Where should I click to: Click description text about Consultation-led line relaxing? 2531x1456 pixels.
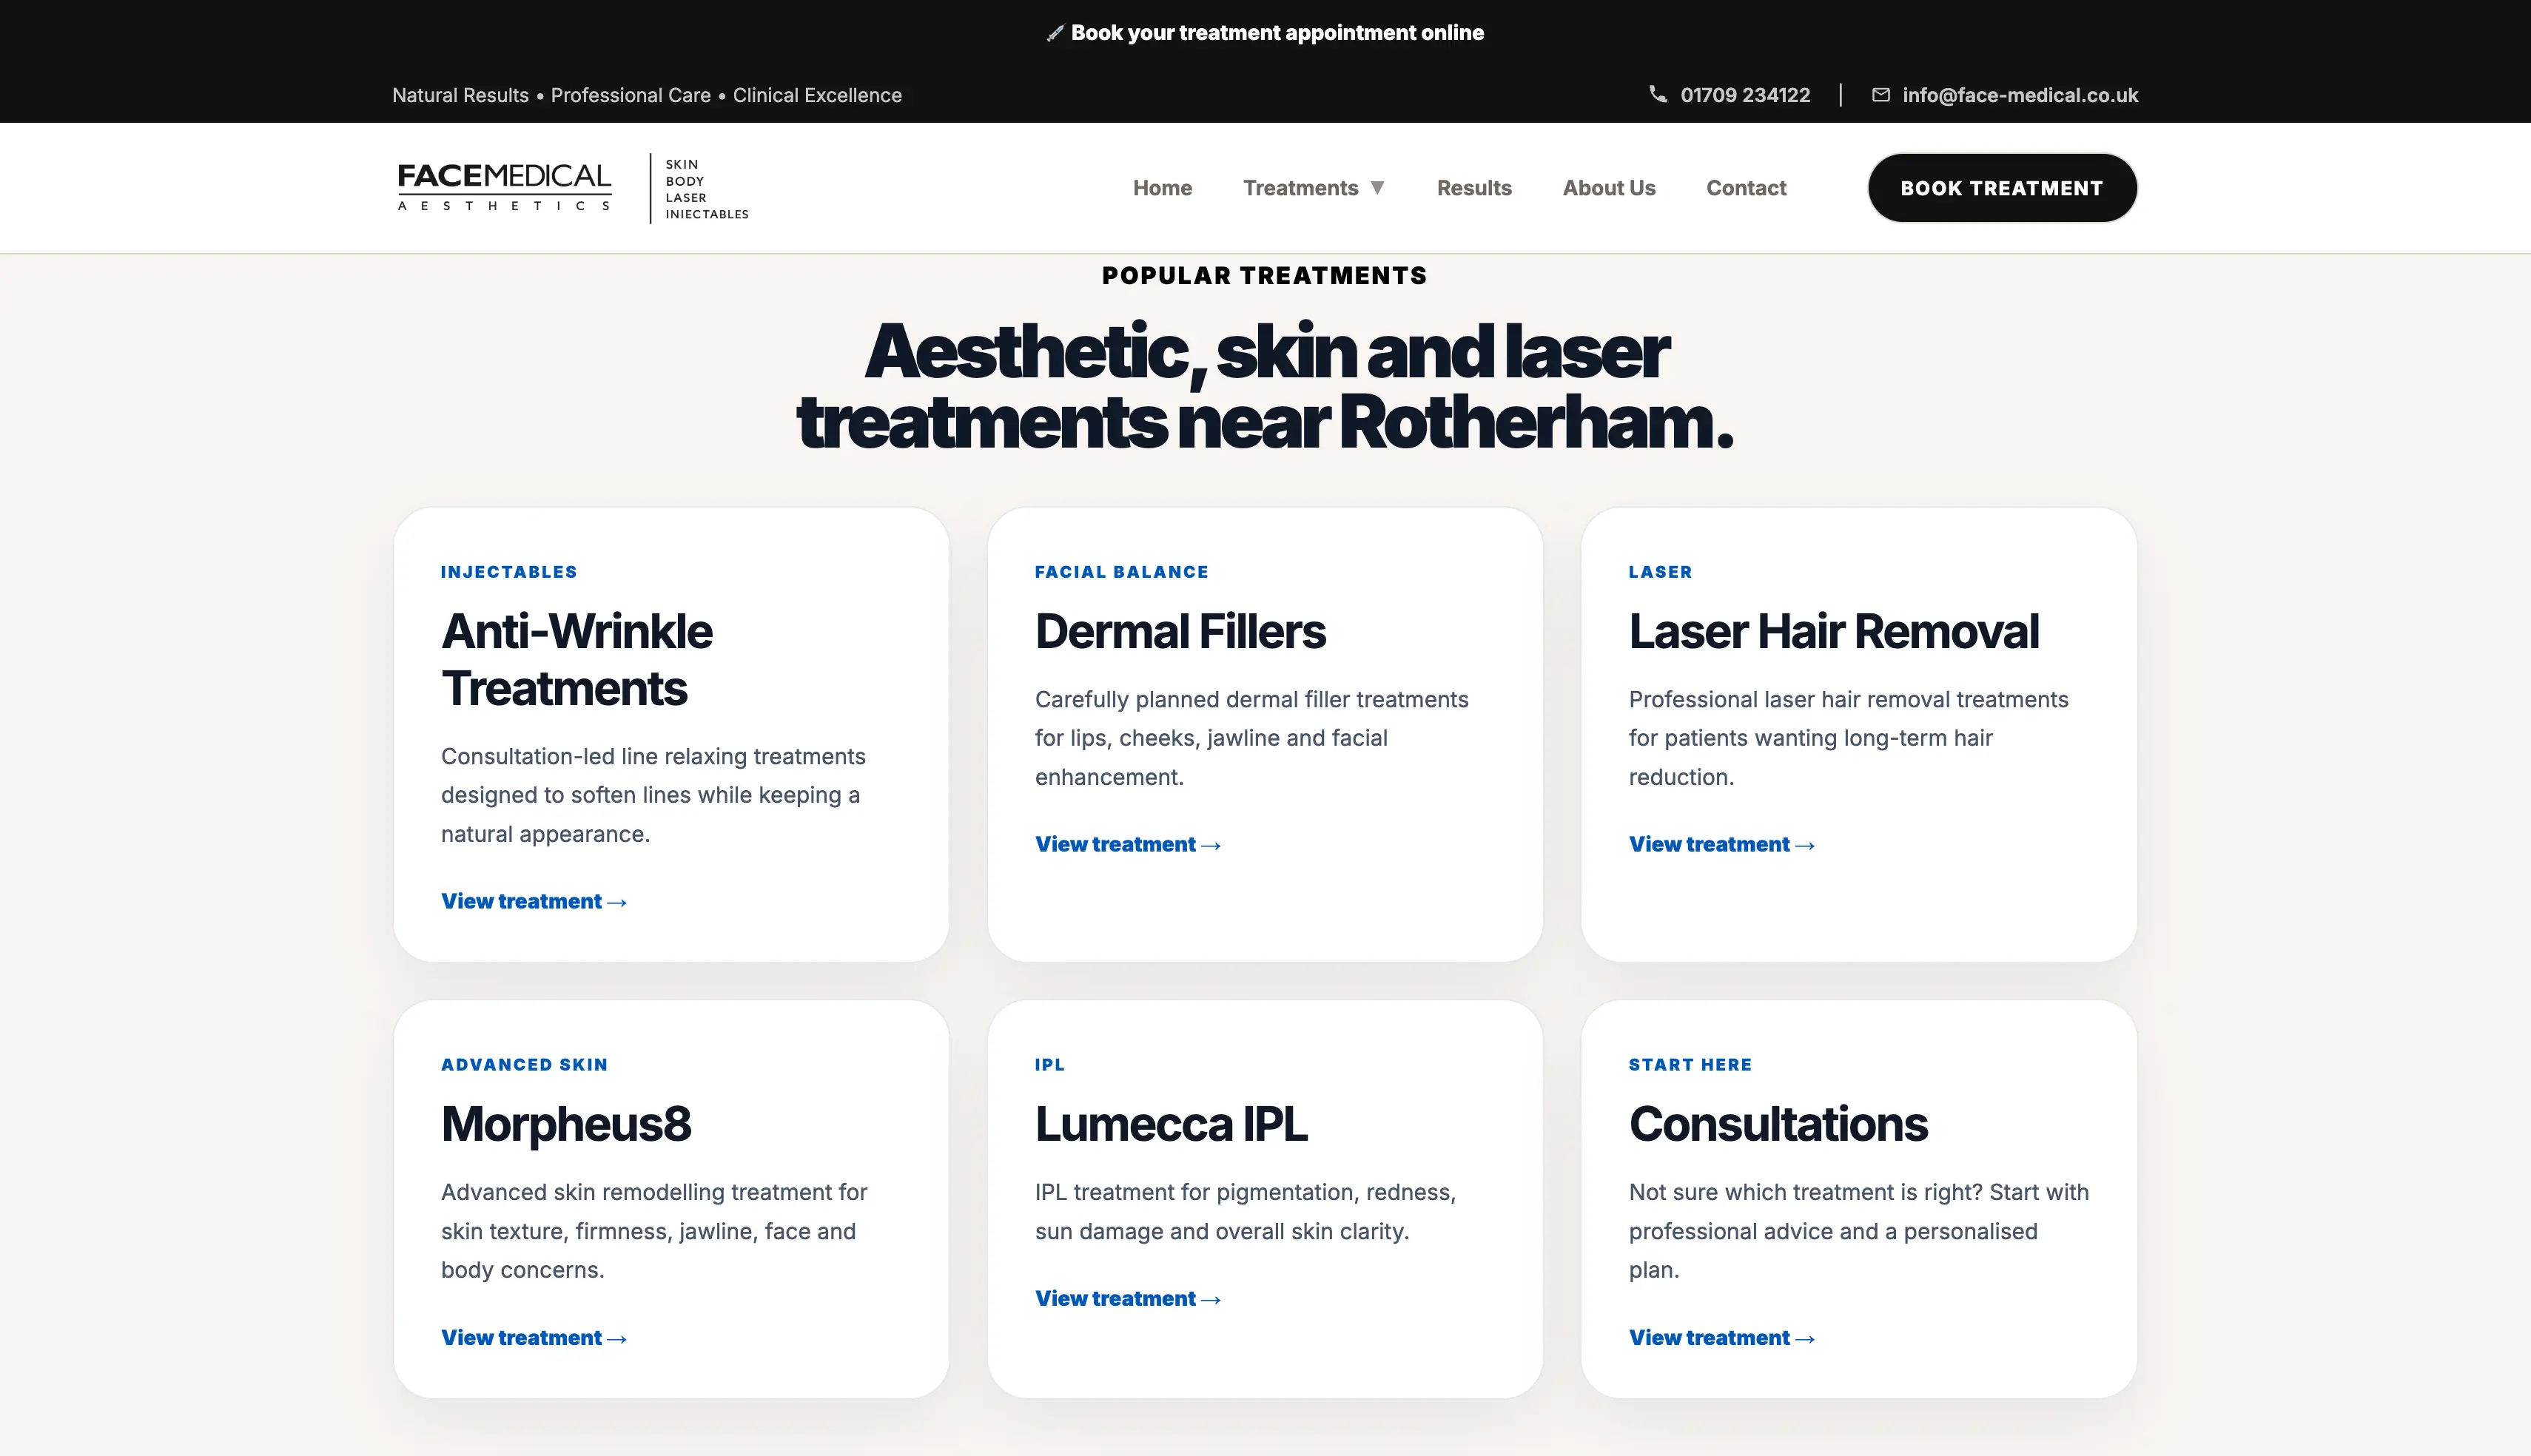pos(653,795)
